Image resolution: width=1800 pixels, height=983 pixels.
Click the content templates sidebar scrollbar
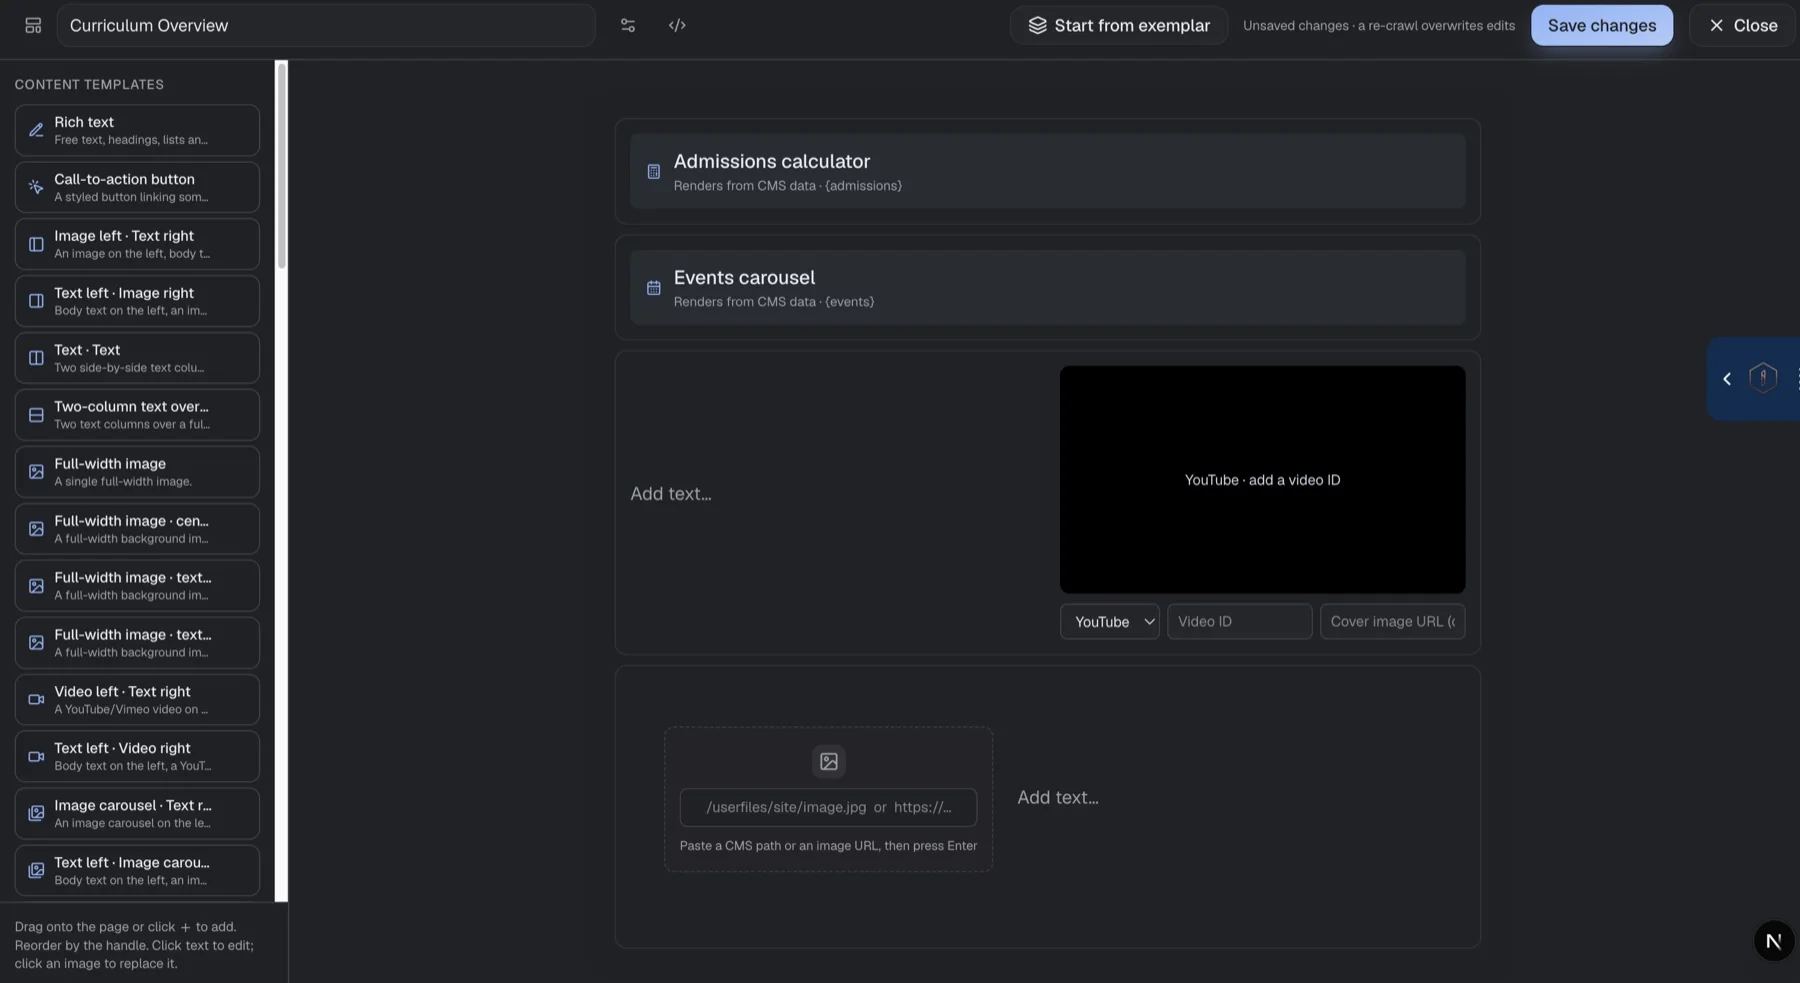[282, 165]
